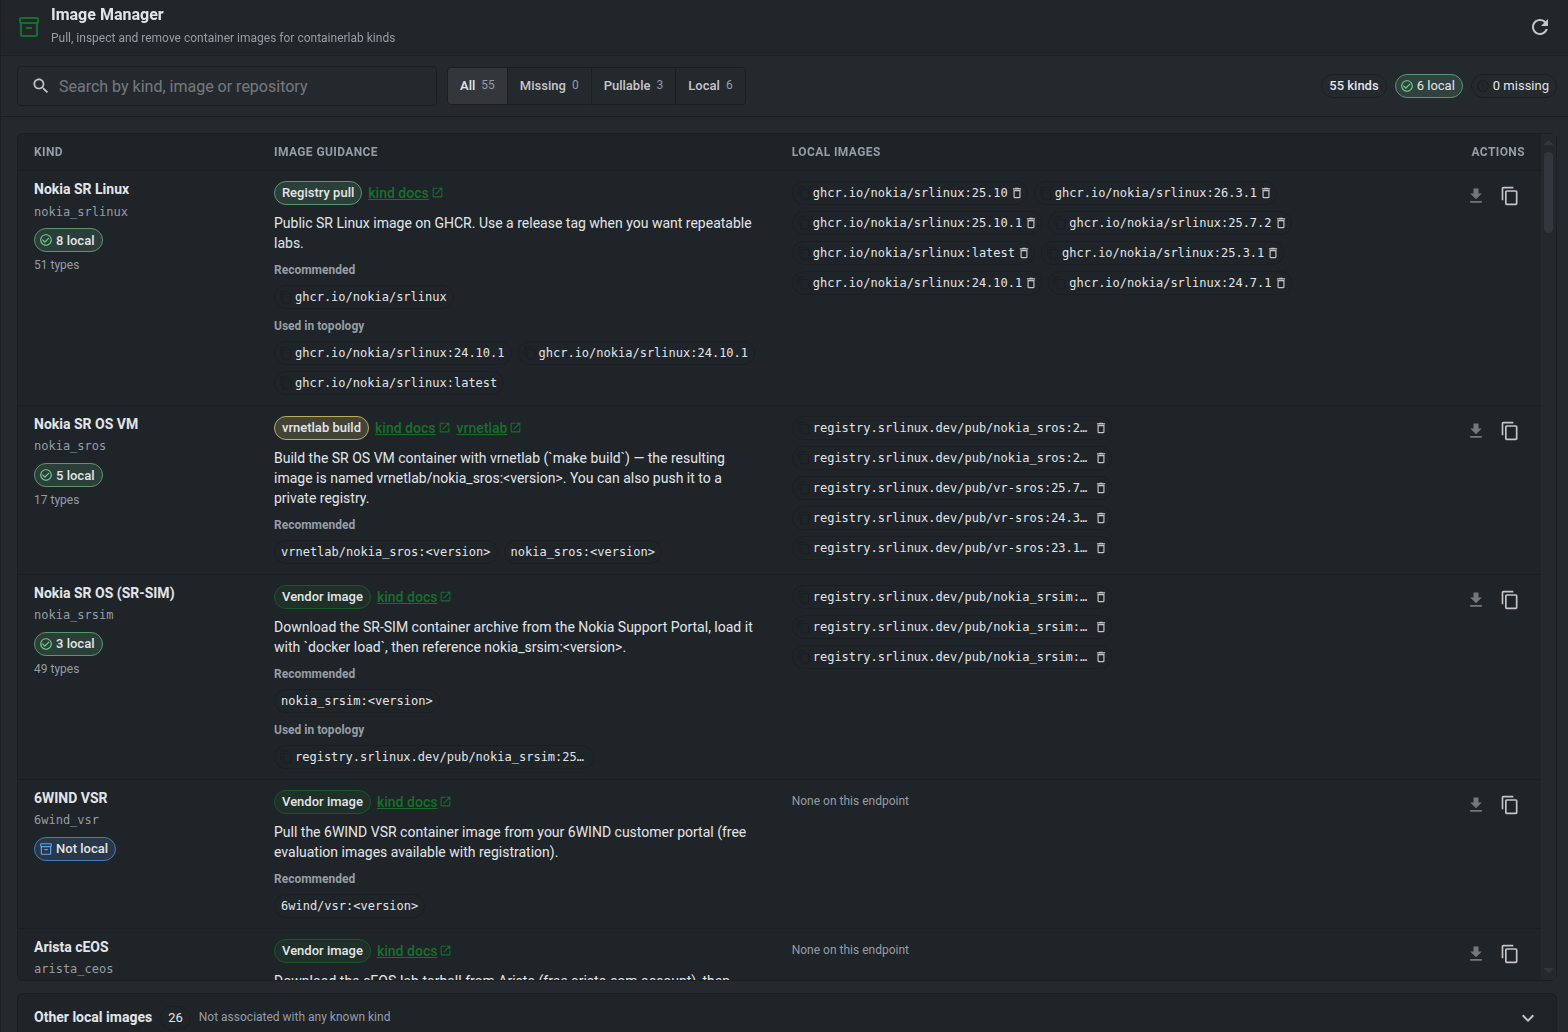Trash the vr-sros:23.1 local image

(1101, 548)
